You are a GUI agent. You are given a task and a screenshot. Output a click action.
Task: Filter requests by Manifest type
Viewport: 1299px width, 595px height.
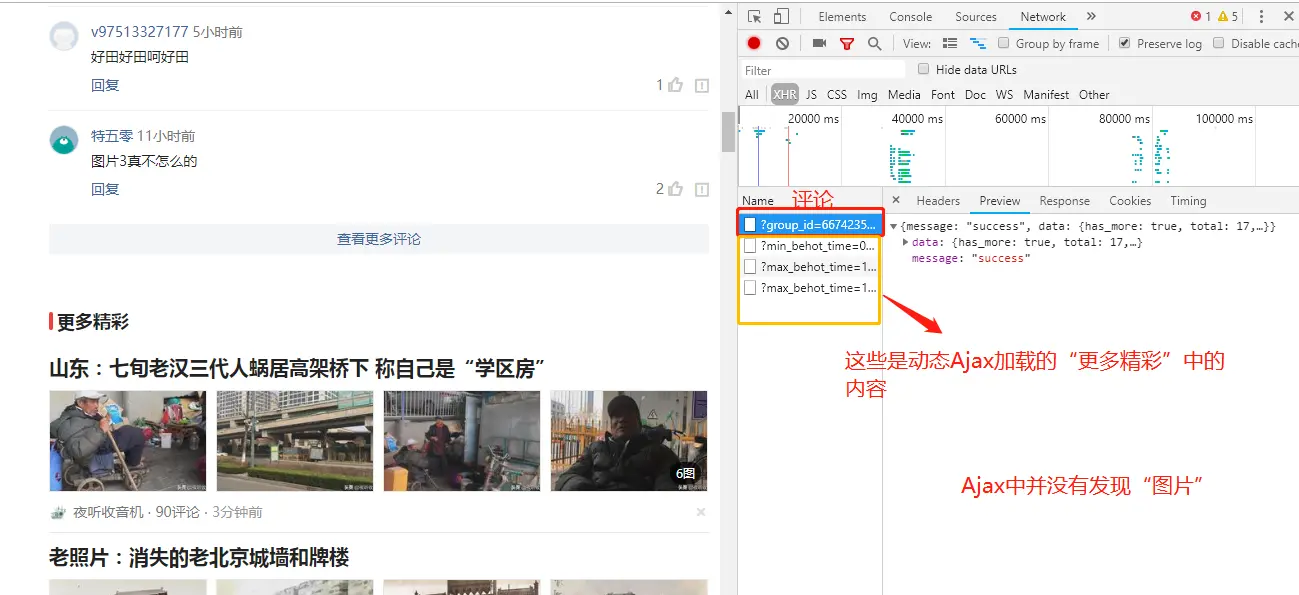(x=1046, y=95)
